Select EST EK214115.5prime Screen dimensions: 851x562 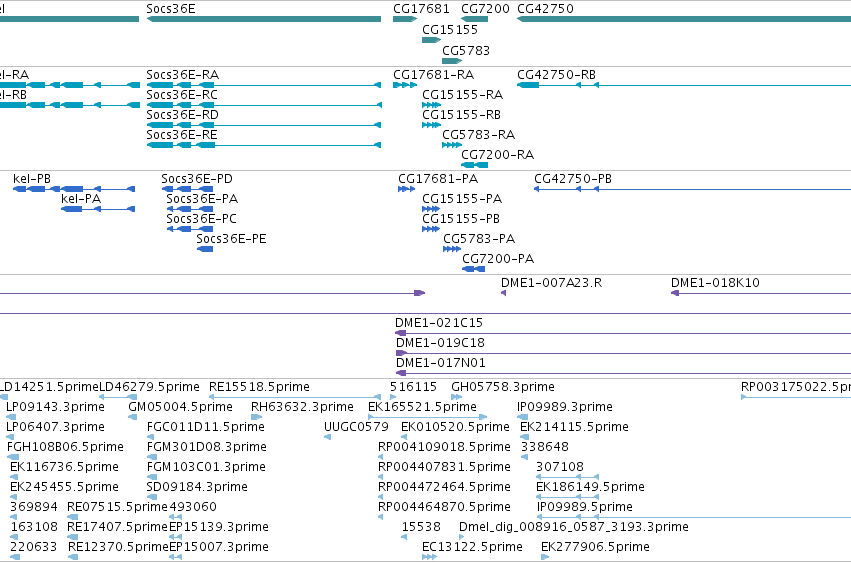pyautogui.click(x=574, y=427)
